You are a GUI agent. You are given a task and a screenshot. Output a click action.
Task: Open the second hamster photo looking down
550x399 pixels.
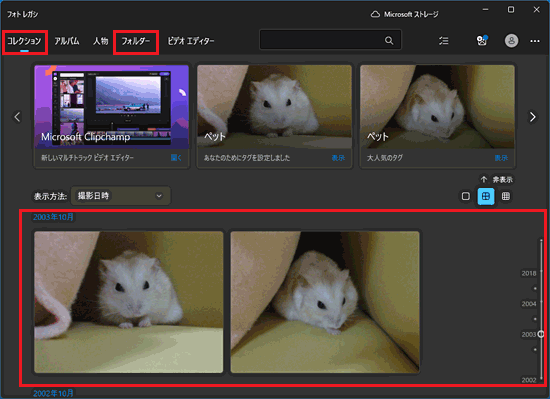[x=325, y=302]
